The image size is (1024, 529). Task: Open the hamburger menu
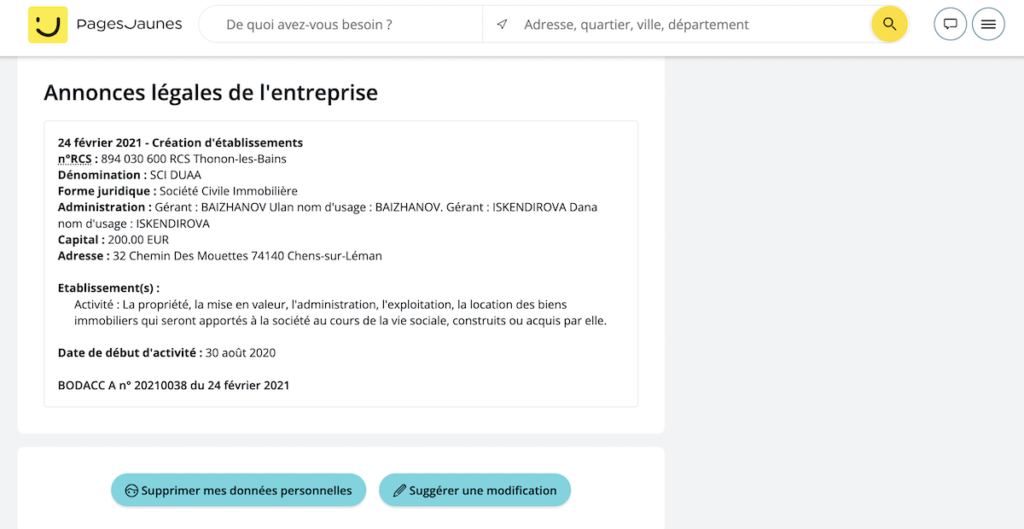coord(988,24)
